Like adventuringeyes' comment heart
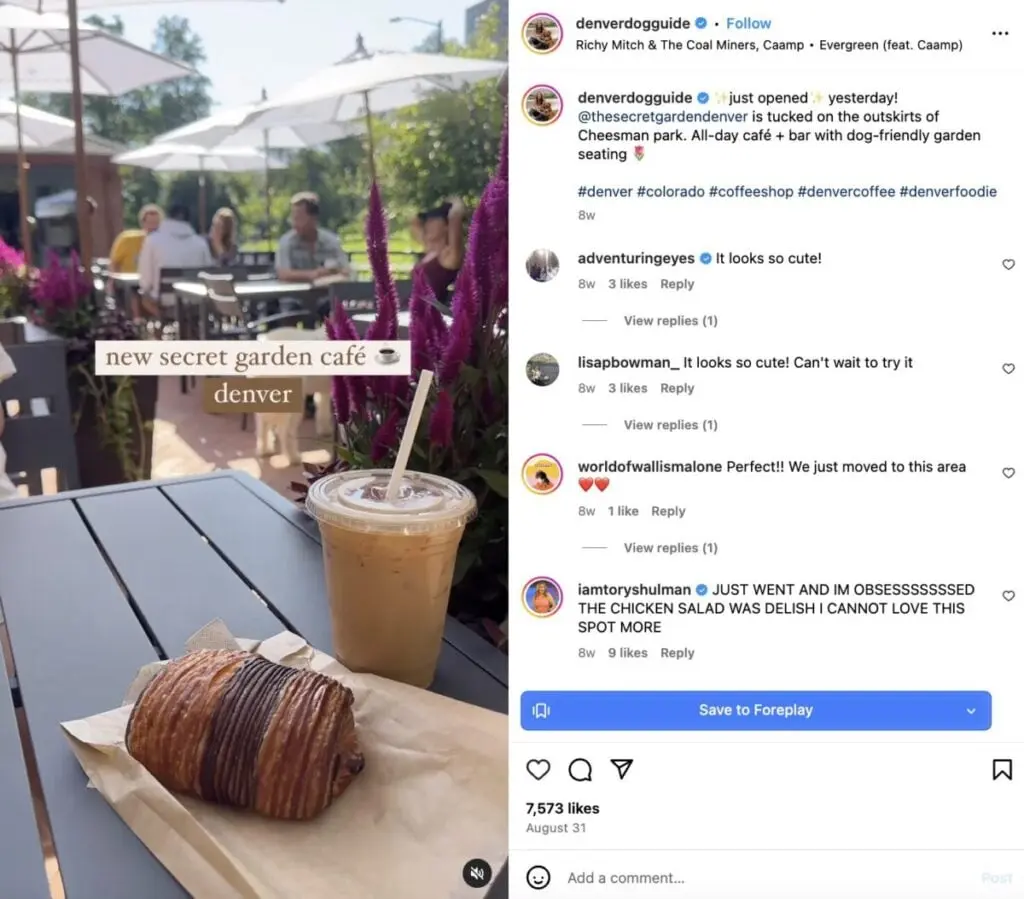 point(1008,264)
